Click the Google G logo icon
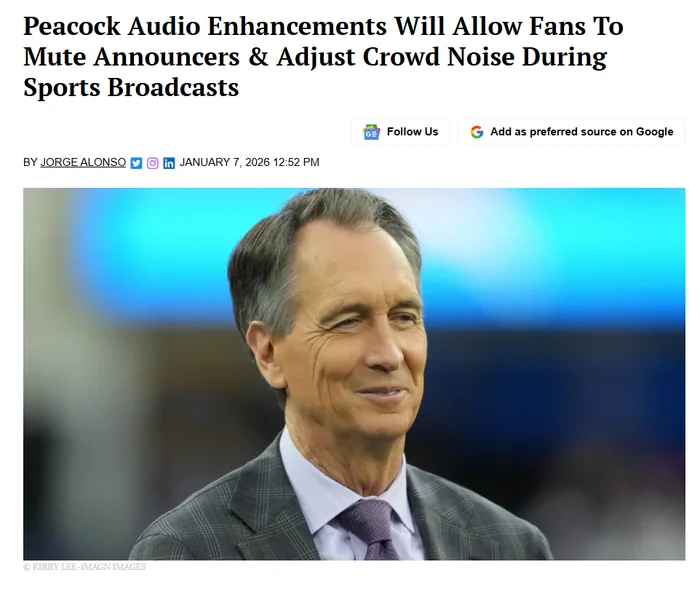Viewport: 700px width, 602px height. [477, 132]
